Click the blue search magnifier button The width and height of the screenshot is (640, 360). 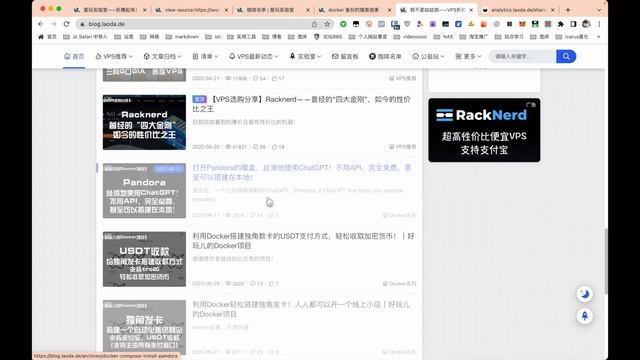(566, 56)
